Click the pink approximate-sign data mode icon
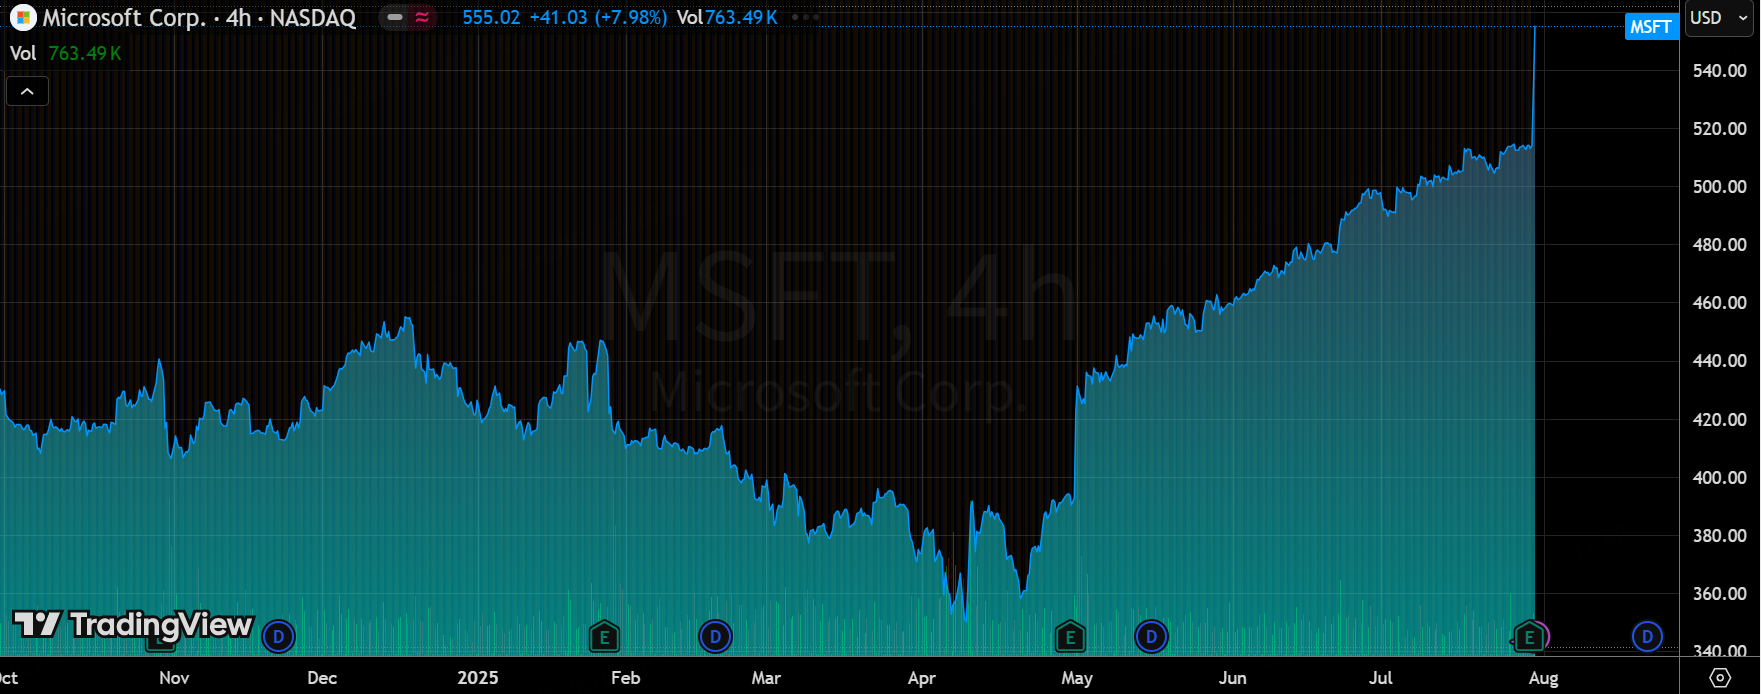Screen dimensions: 1761x694 click(422, 18)
